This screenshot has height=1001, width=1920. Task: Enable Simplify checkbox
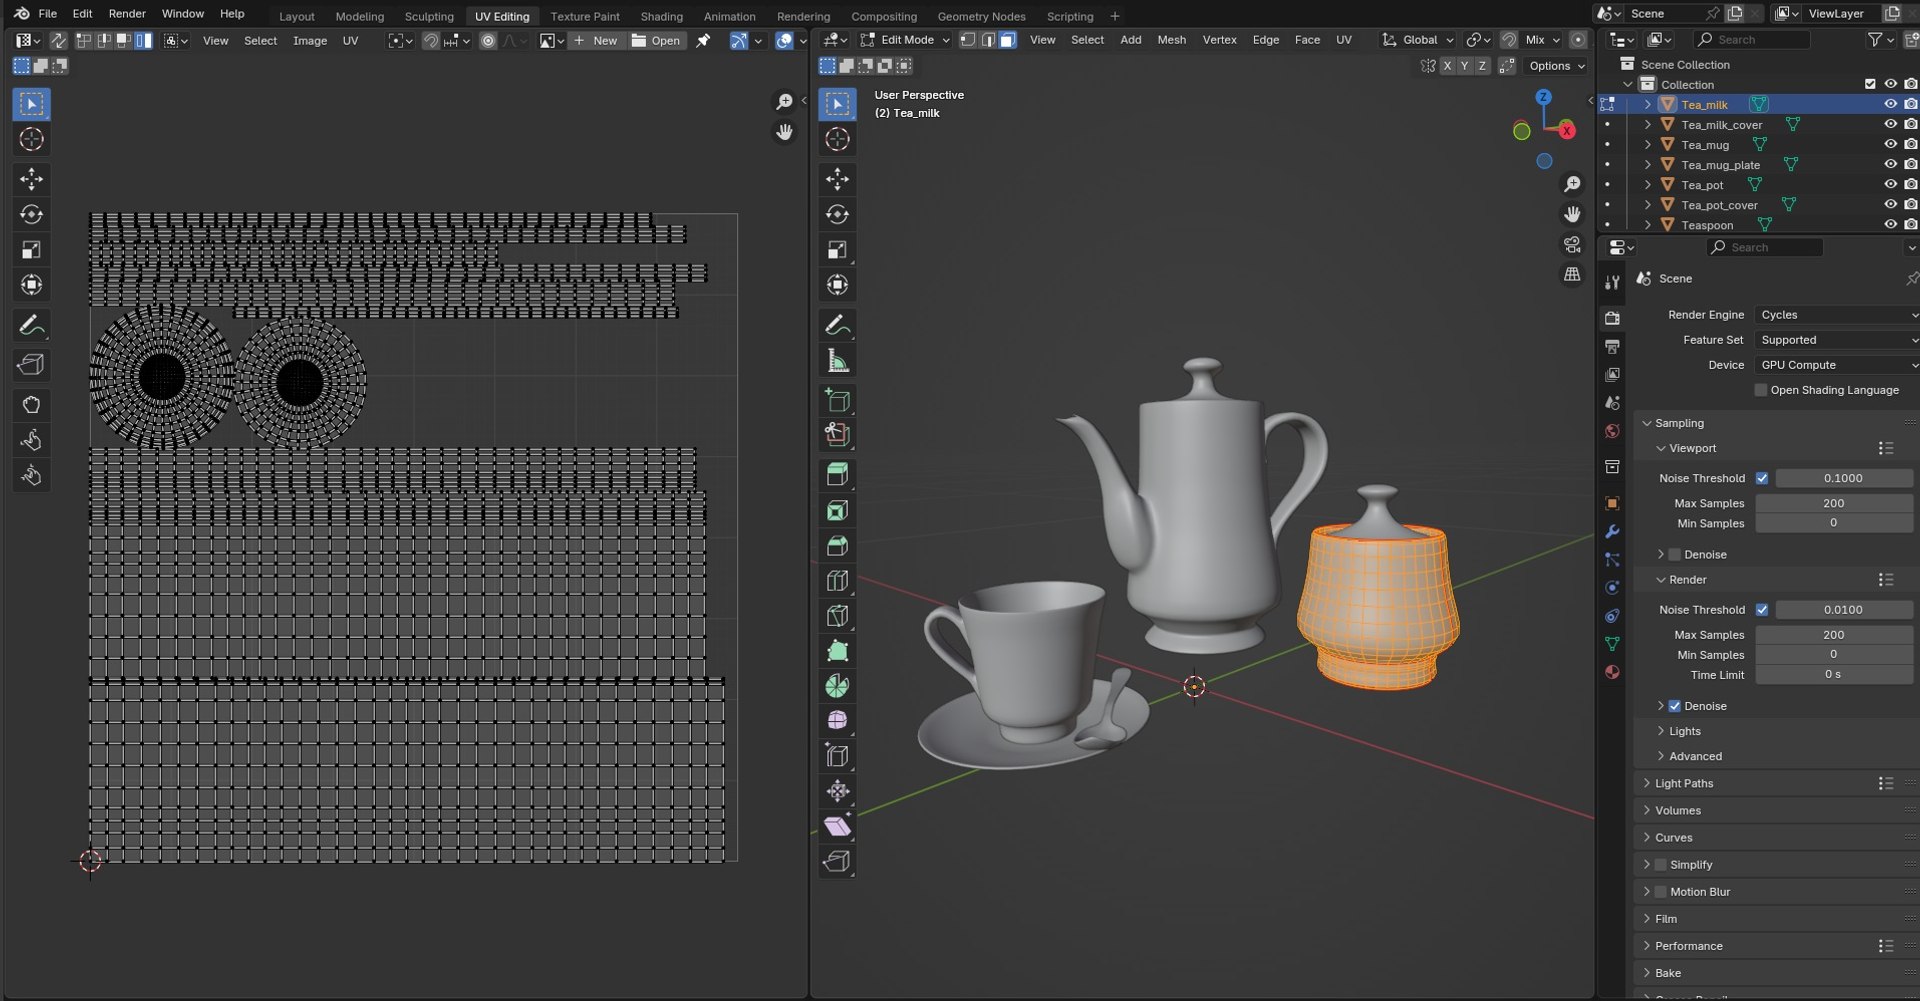pyautogui.click(x=1661, y=865)
